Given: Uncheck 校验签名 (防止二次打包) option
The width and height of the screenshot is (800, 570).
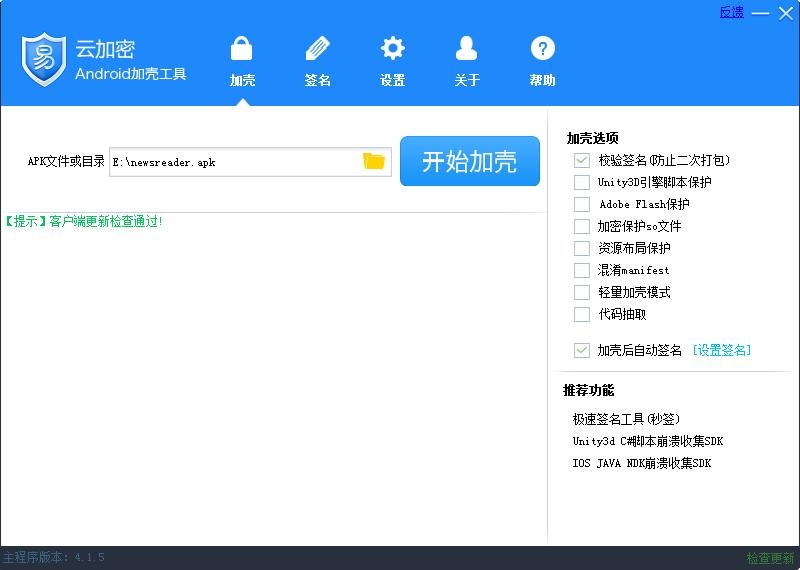Looking at the screenshot, I should click(582, 160).
